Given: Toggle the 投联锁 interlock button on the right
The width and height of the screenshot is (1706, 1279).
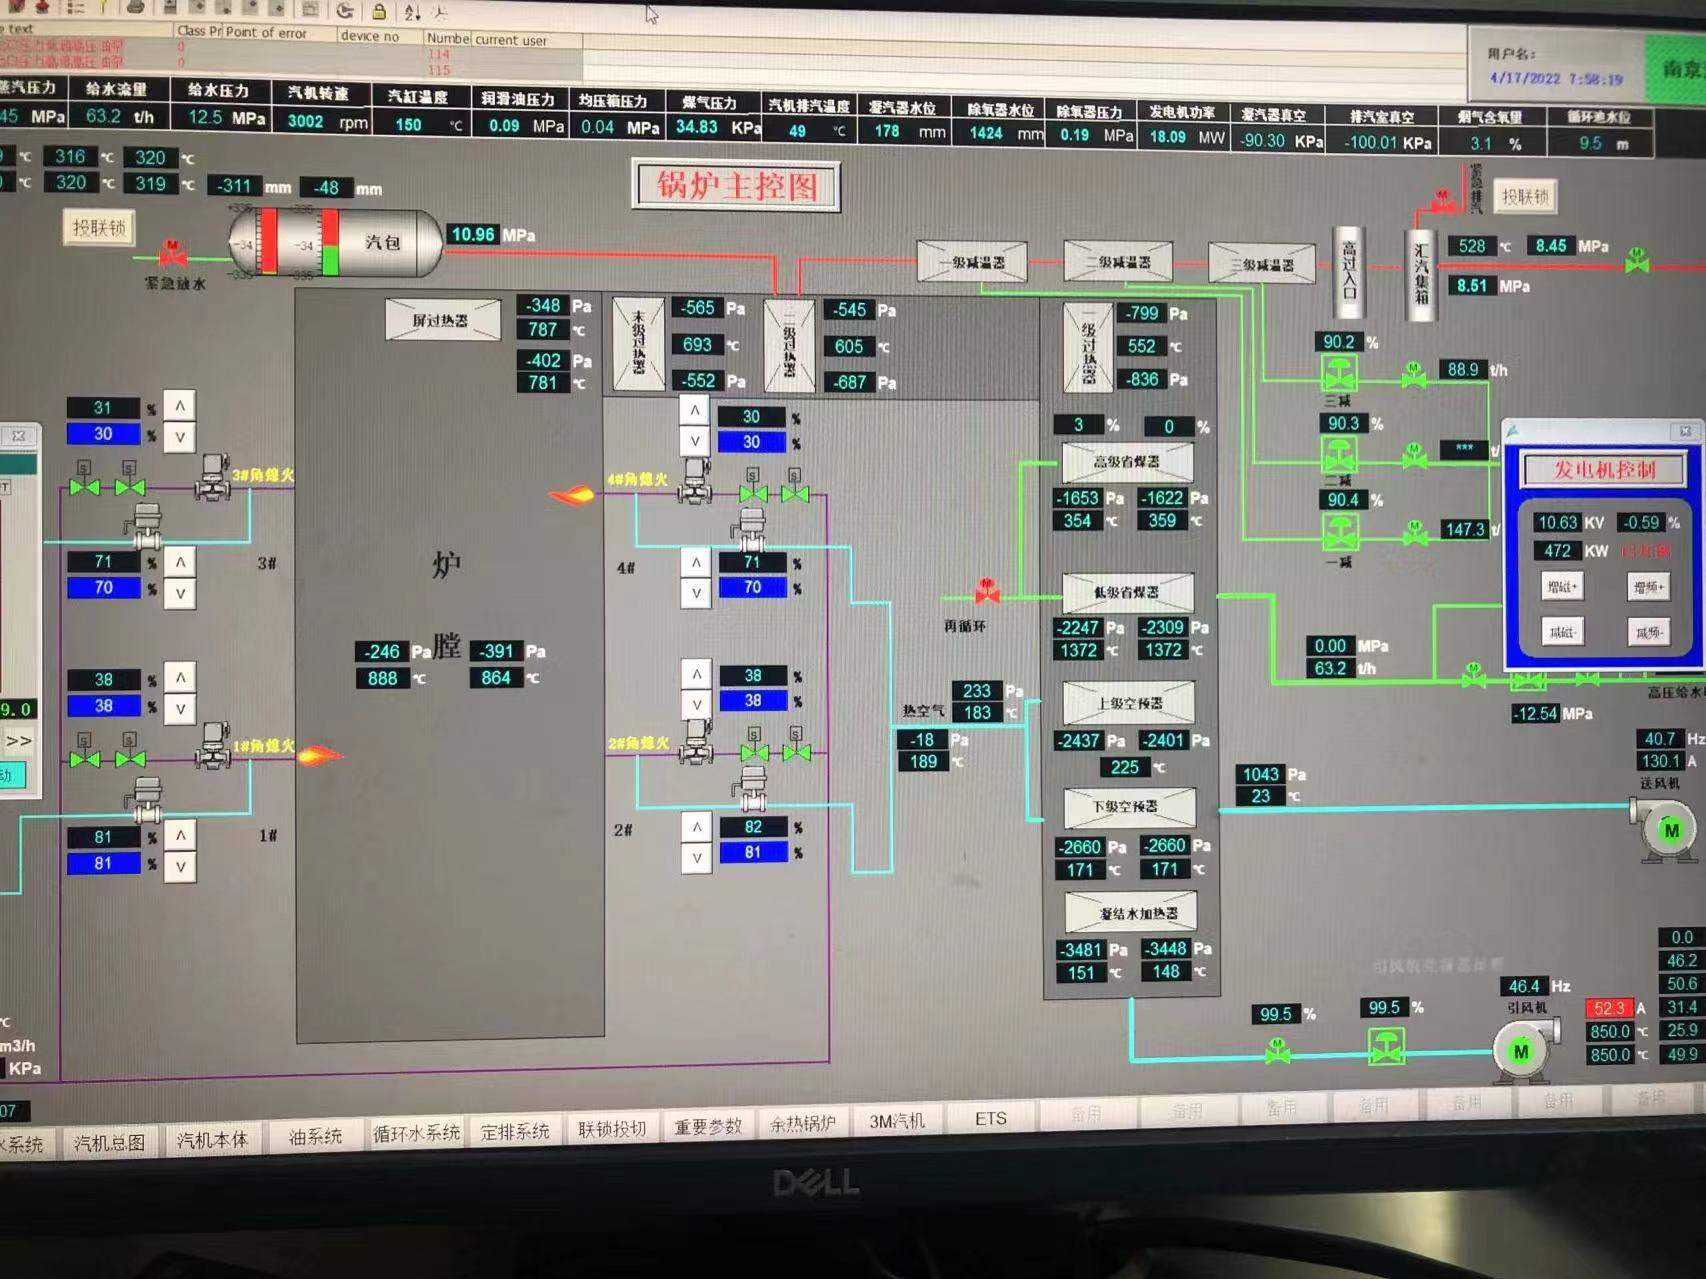Looking at the screenshot, I should (1525, 196).
